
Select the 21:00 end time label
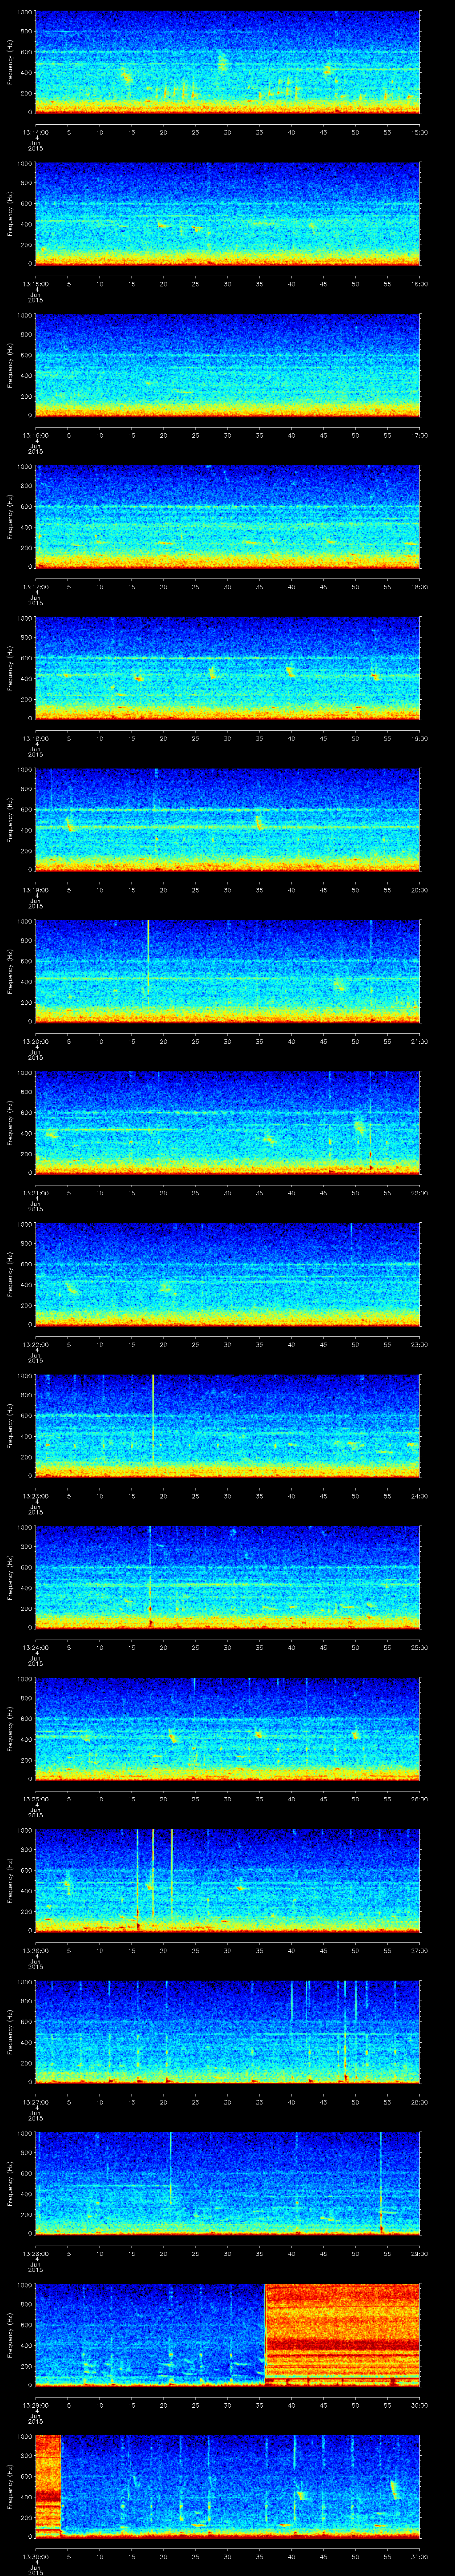click(x=419, y=1041)
